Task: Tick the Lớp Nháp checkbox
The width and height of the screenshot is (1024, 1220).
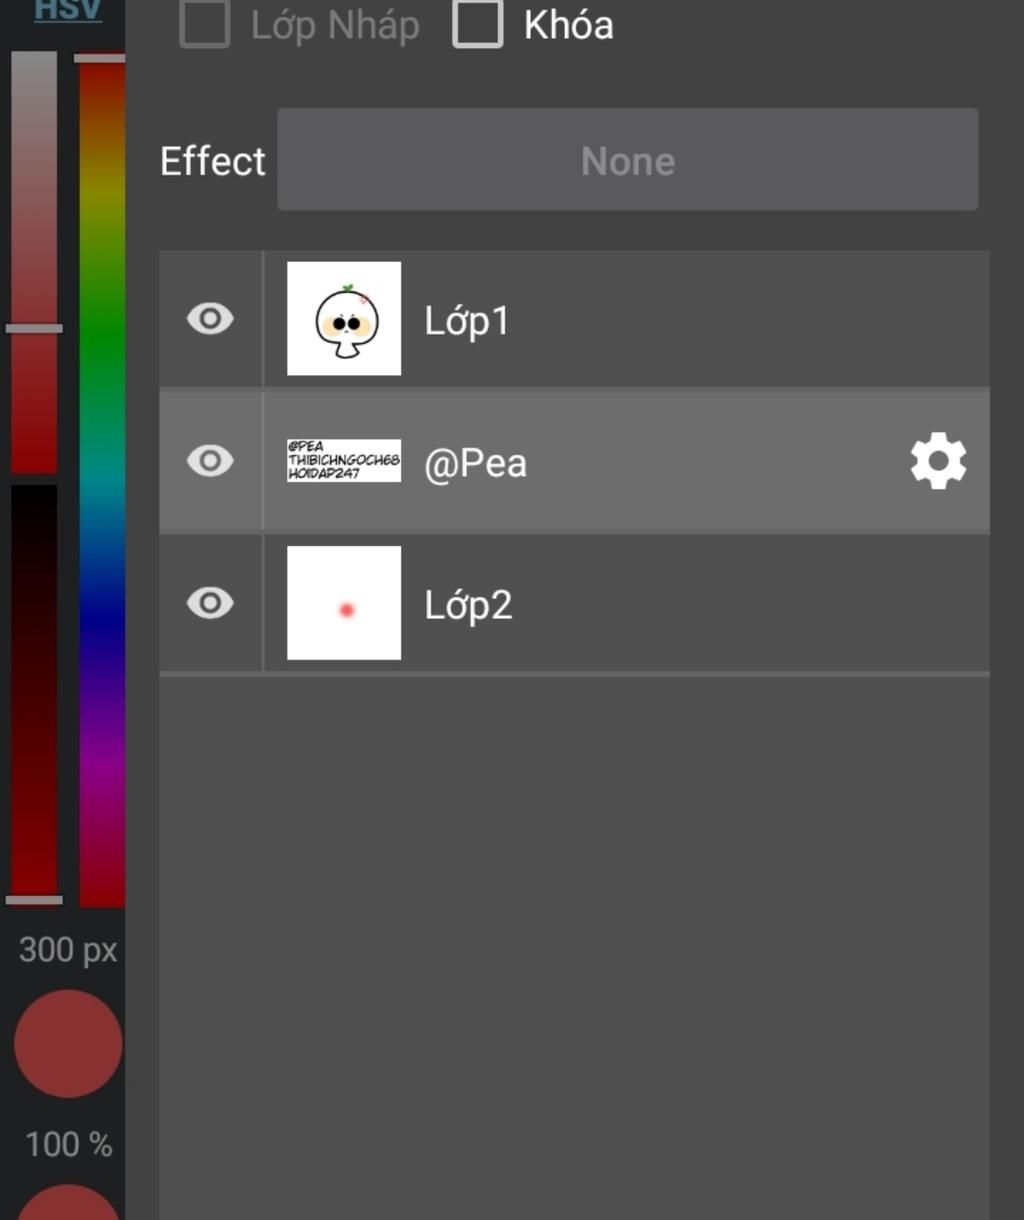Action: click(205, 24)
